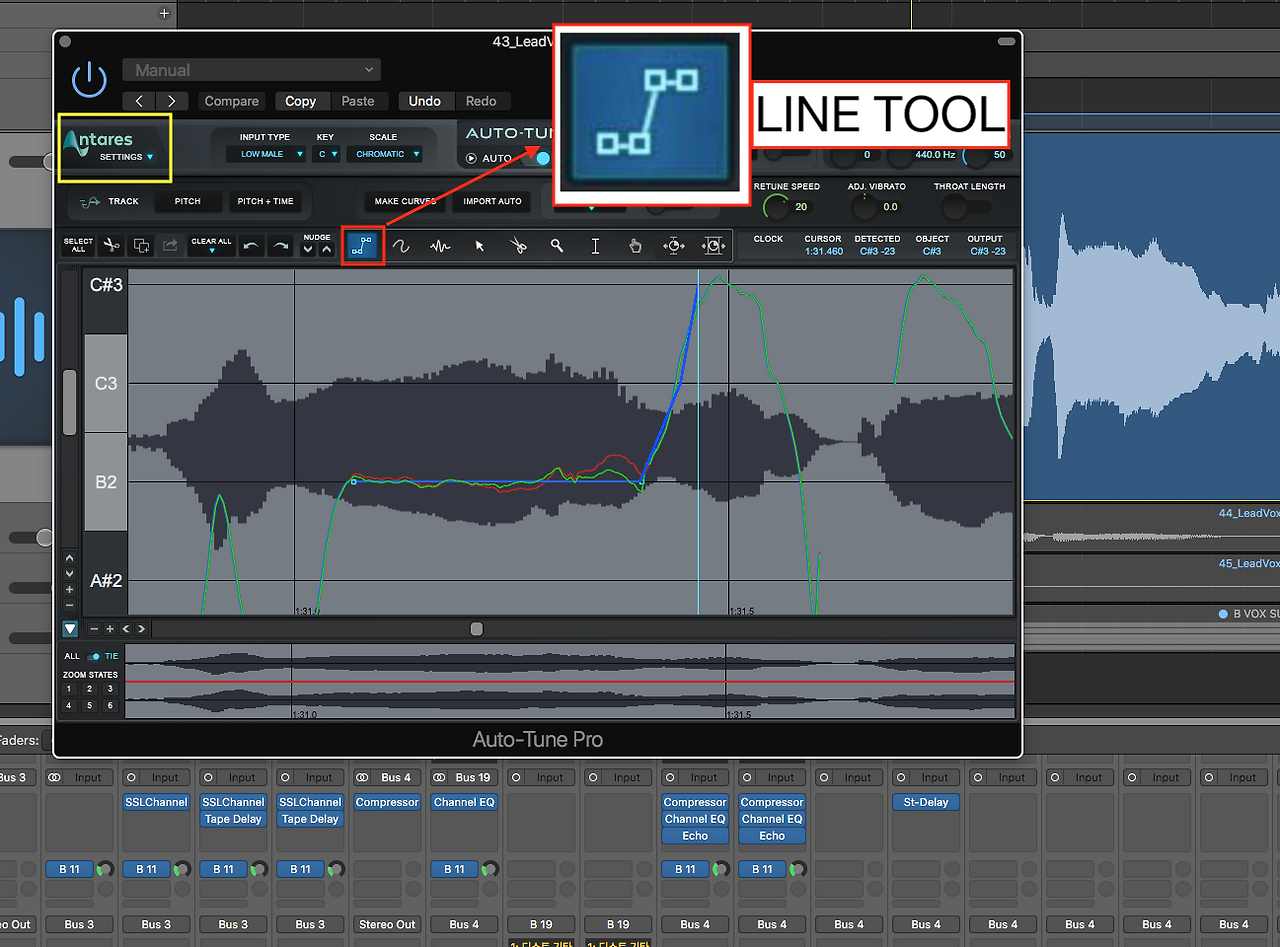This screenshot has height=947, width=1280.
Task: Open the Input Type dropdown showing LOW MALE
Action: 265,154
